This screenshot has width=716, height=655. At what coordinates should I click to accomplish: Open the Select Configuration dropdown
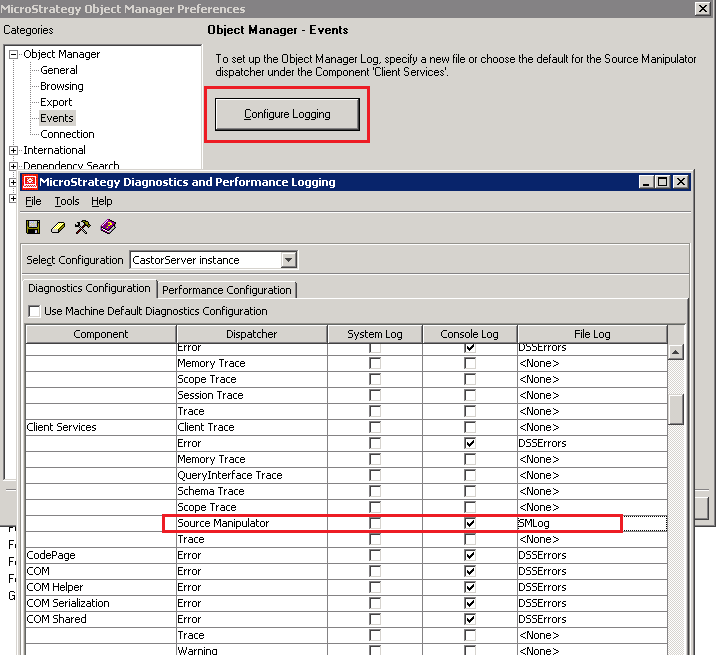(x=288, y=260)
